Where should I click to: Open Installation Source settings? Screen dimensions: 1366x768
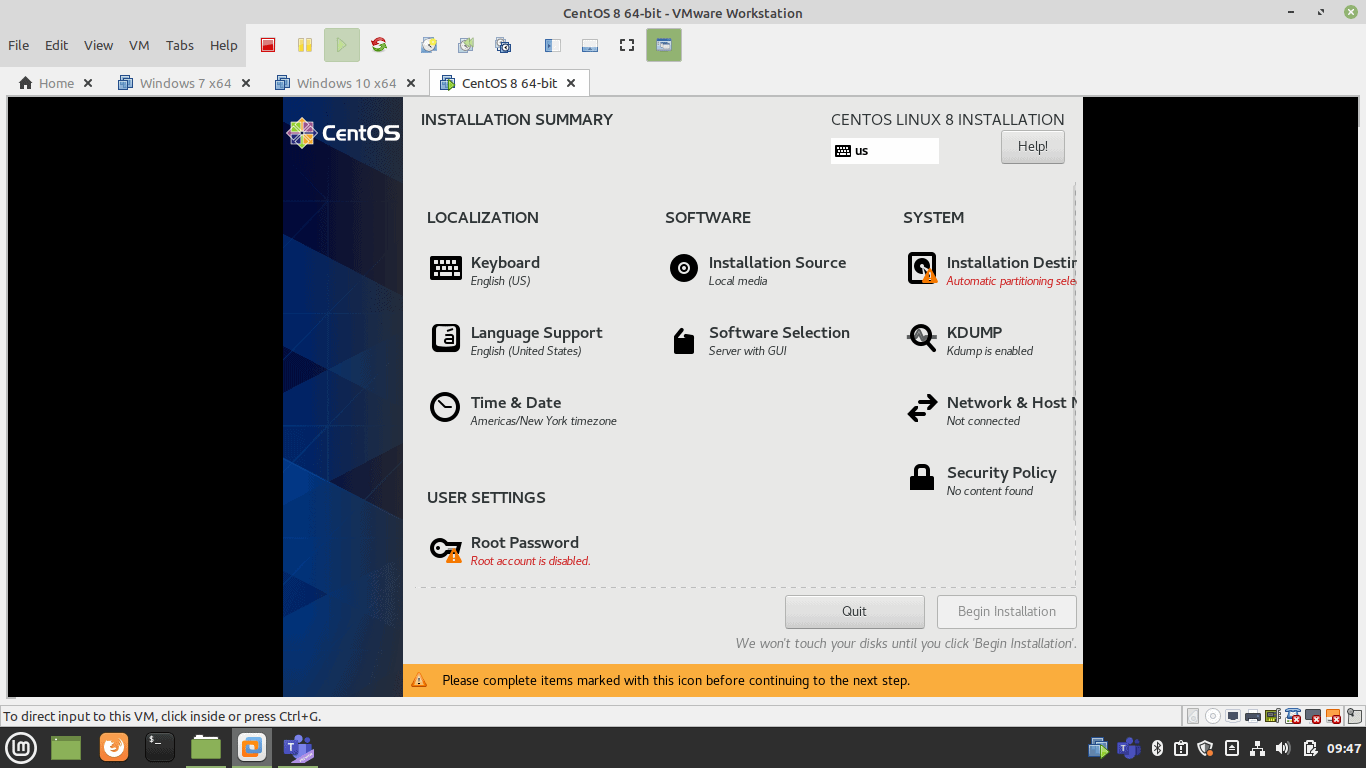[x=757, y=270]
